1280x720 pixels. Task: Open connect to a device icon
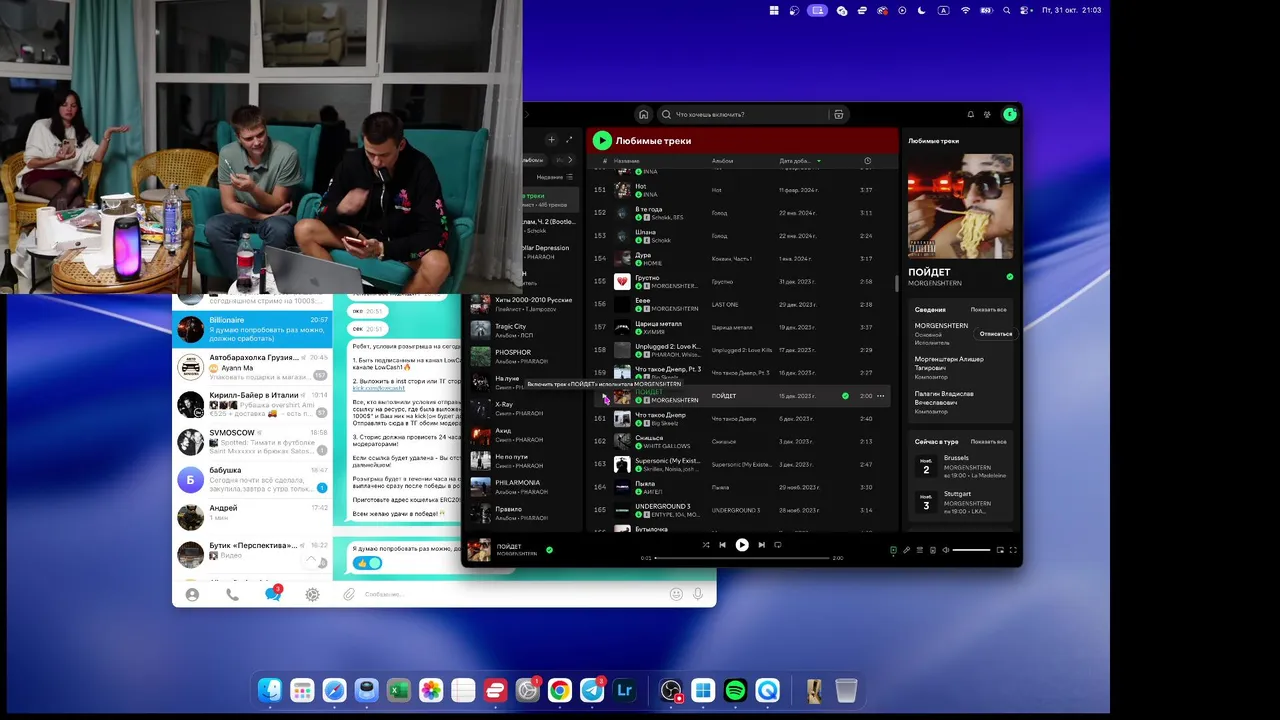click(x=933, y=550)
